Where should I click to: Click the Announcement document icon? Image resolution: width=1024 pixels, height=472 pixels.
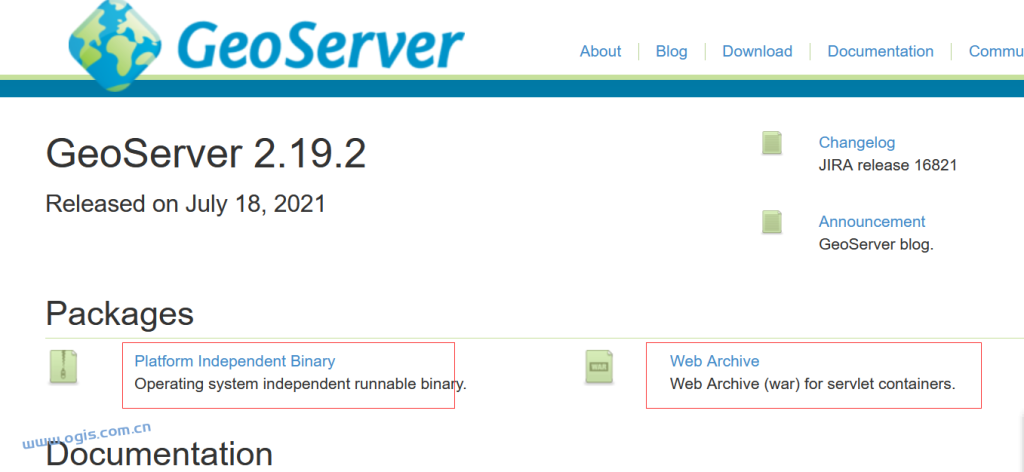coord(772,222)
